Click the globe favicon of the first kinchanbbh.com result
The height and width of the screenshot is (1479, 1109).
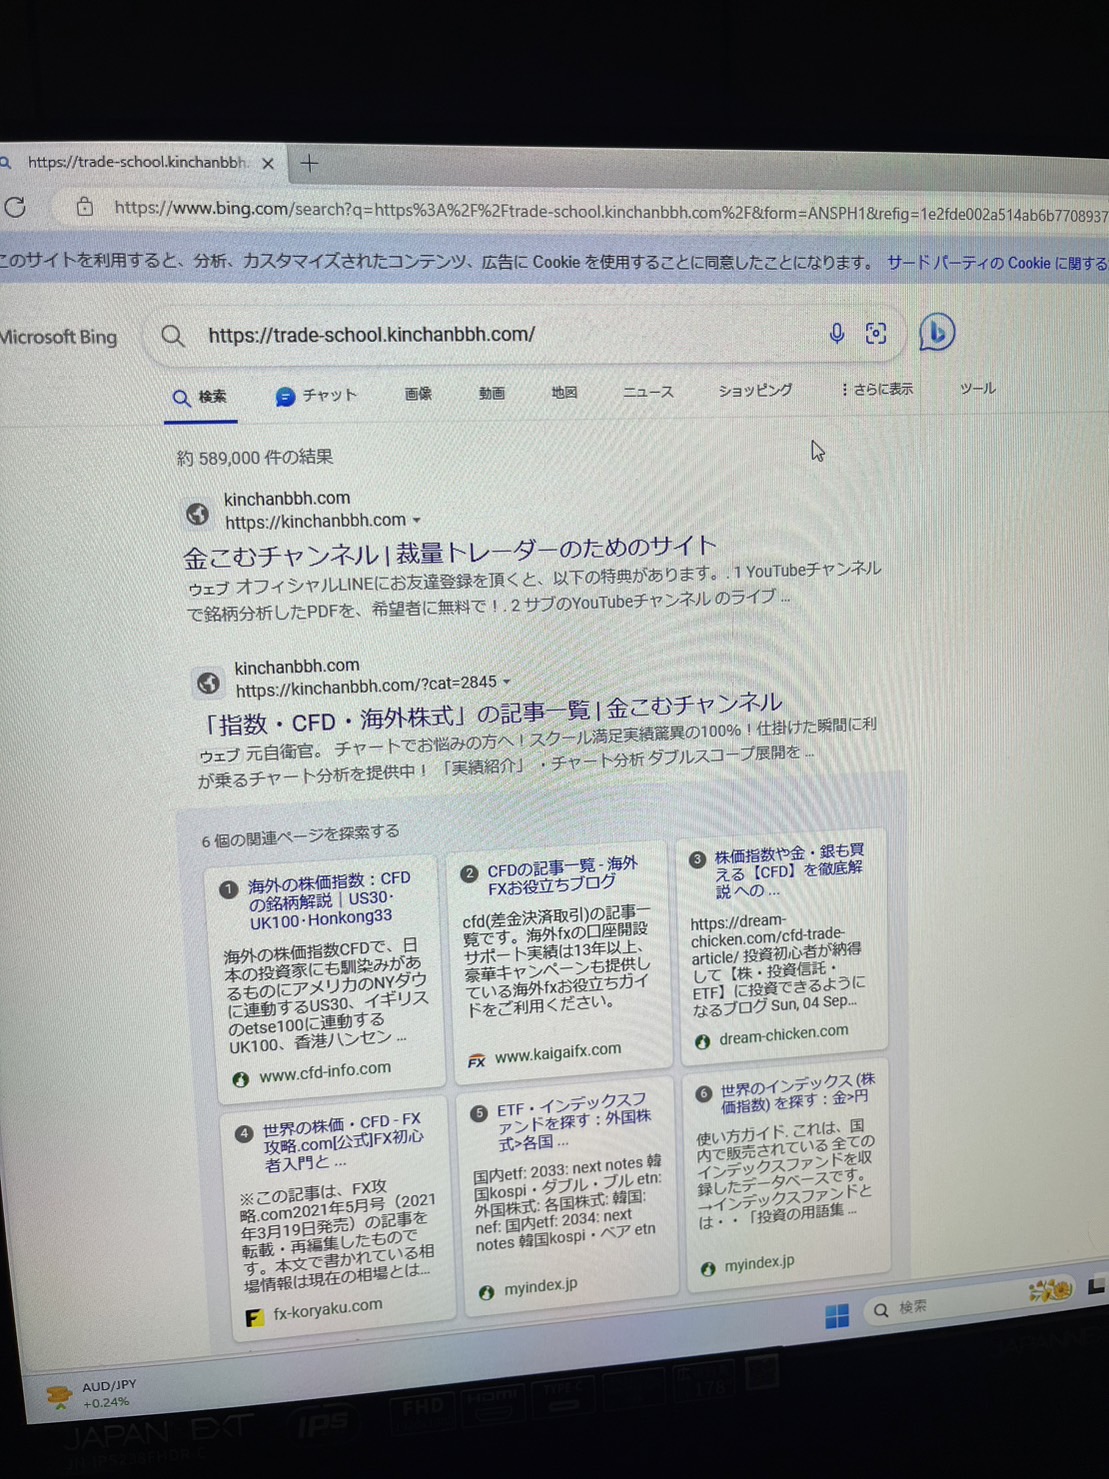198,514
